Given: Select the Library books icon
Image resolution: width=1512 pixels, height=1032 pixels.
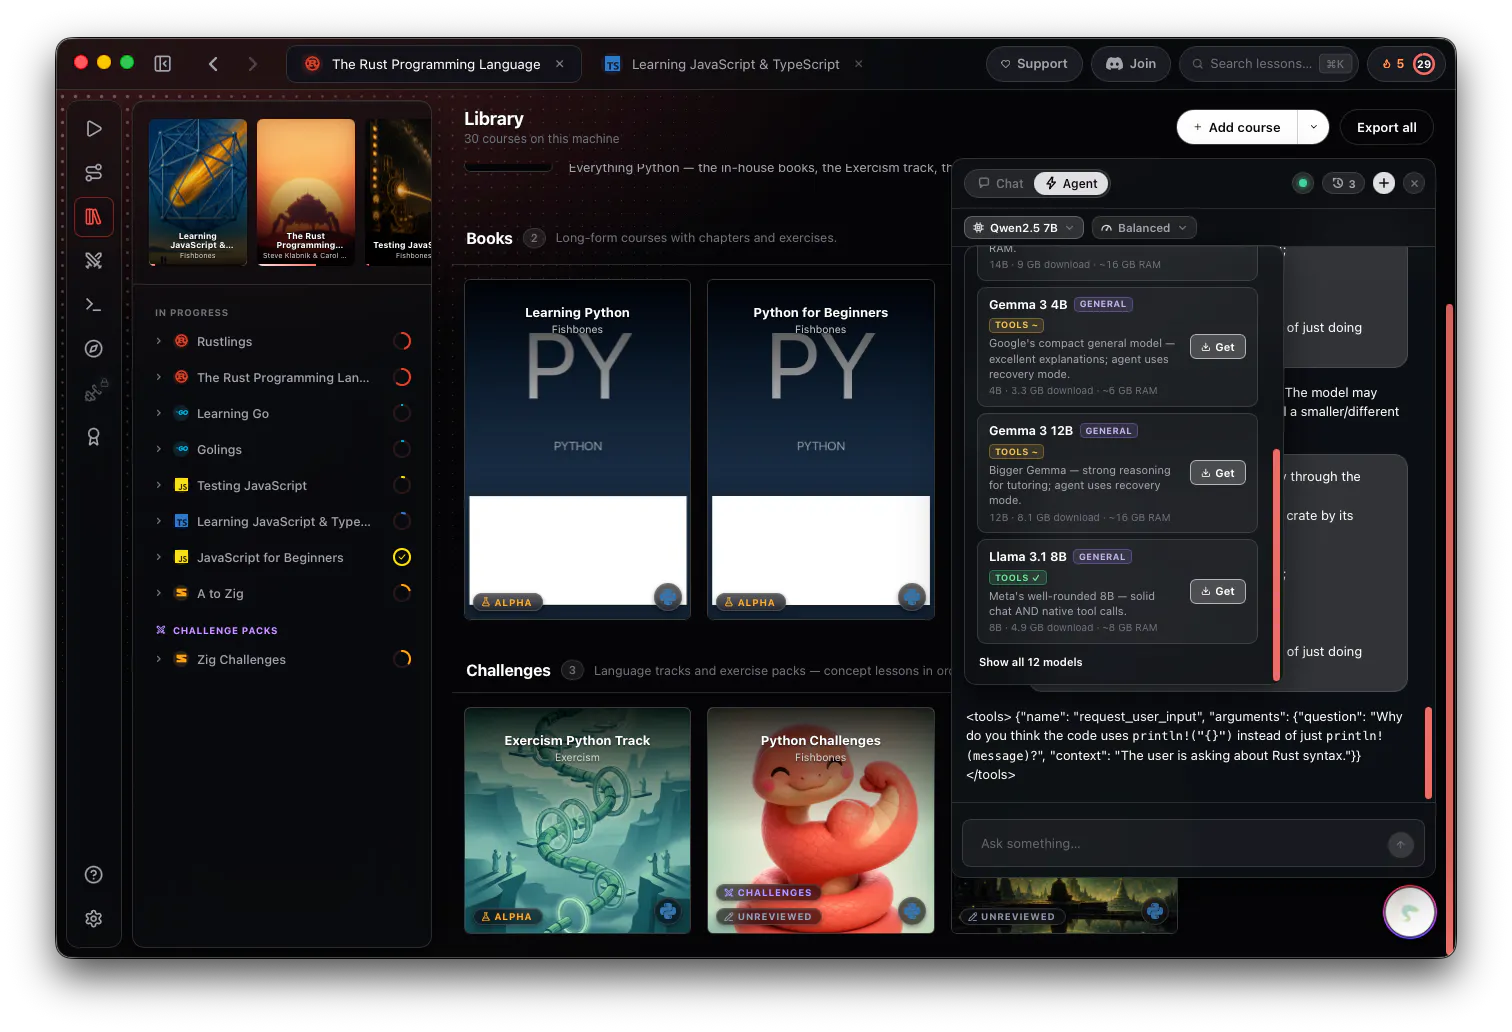Looking at the screenshot, I should pos(93,217).
